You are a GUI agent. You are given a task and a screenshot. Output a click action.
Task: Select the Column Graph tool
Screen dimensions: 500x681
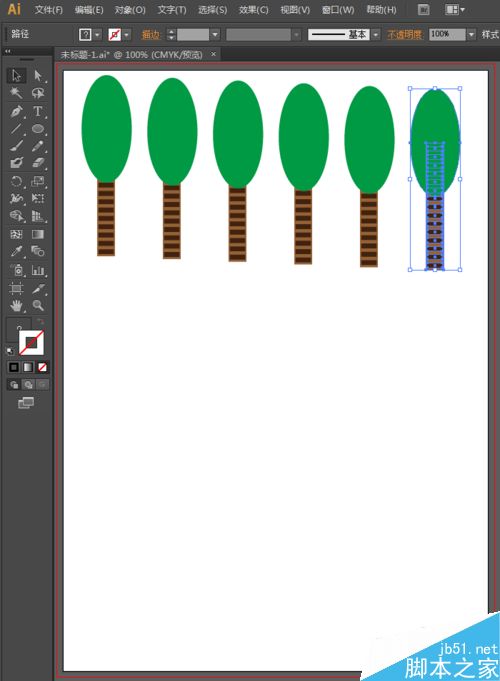(38, 271)
